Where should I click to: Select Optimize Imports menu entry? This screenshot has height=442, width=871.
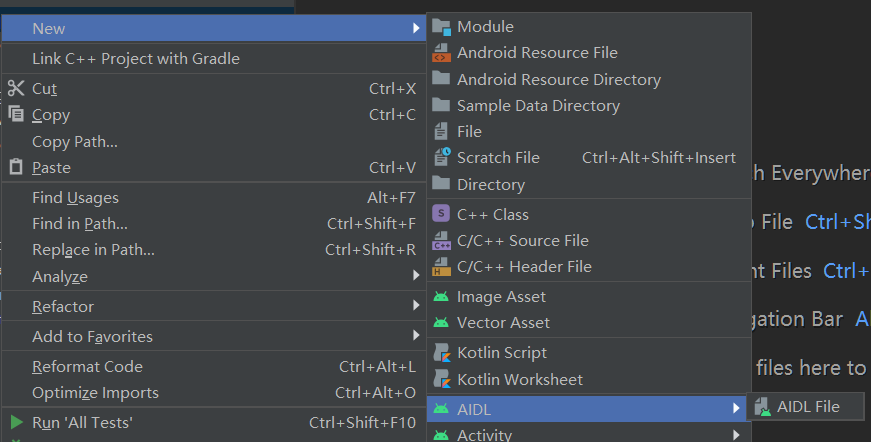[x=214, y=393]
